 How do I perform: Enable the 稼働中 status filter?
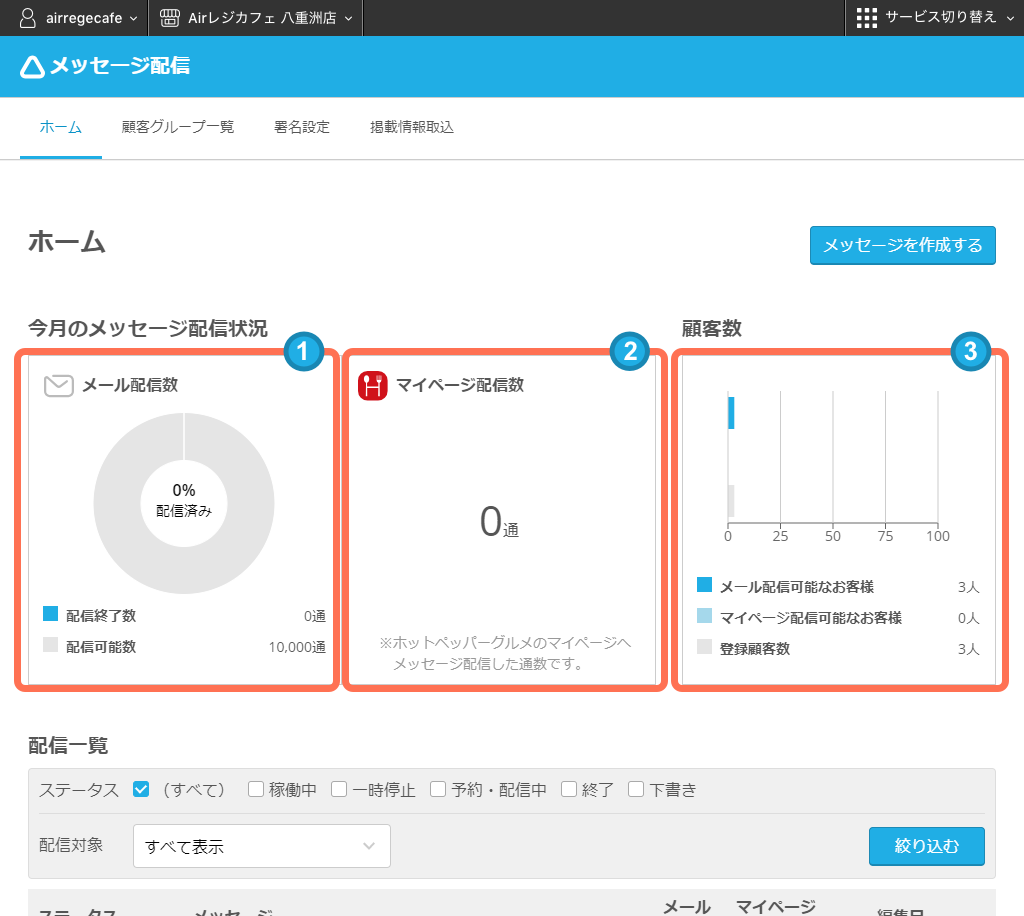click(x=255, y=789)
